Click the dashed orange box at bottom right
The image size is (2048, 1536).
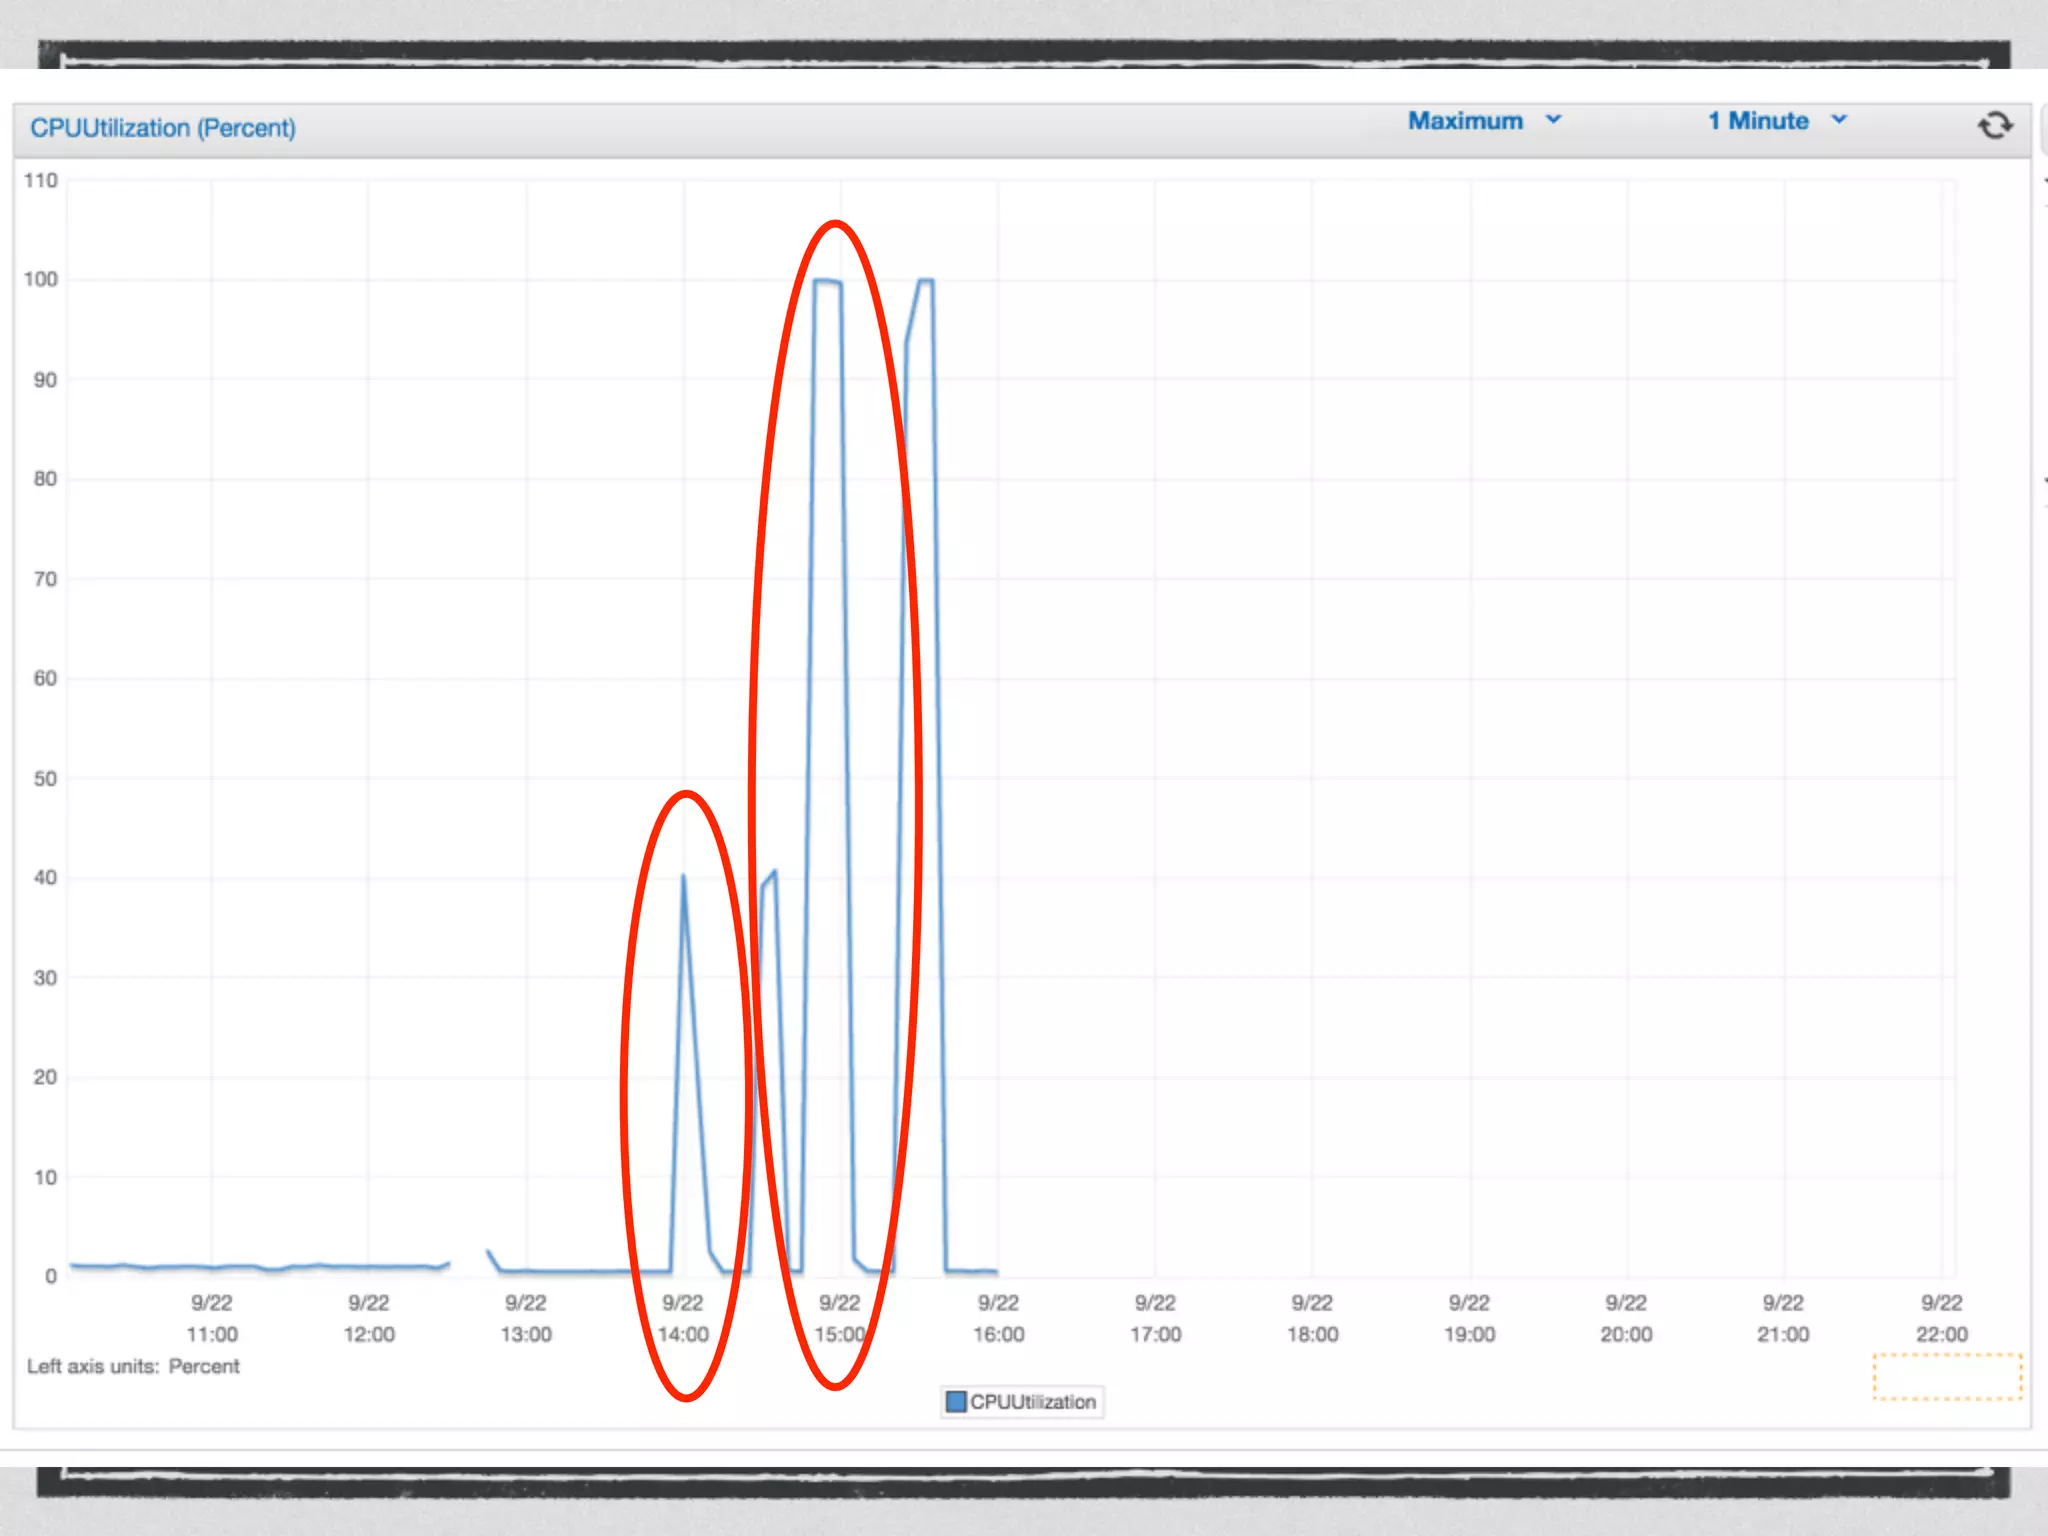1946,1377
